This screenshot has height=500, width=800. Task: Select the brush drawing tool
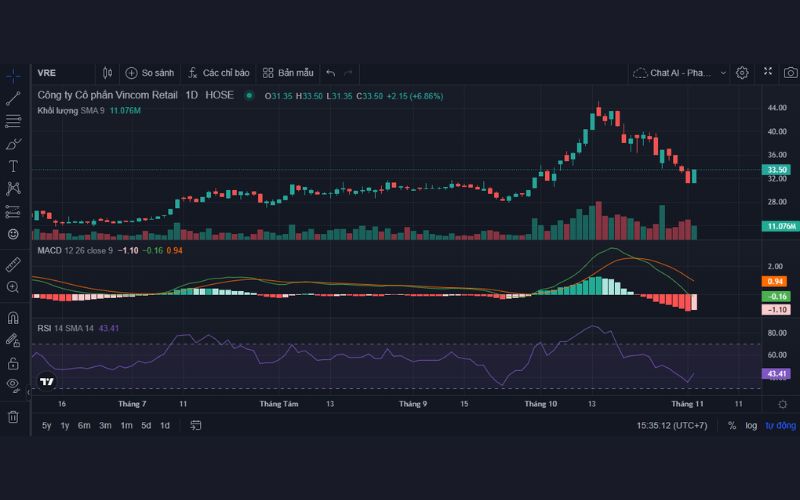point(13,144)
